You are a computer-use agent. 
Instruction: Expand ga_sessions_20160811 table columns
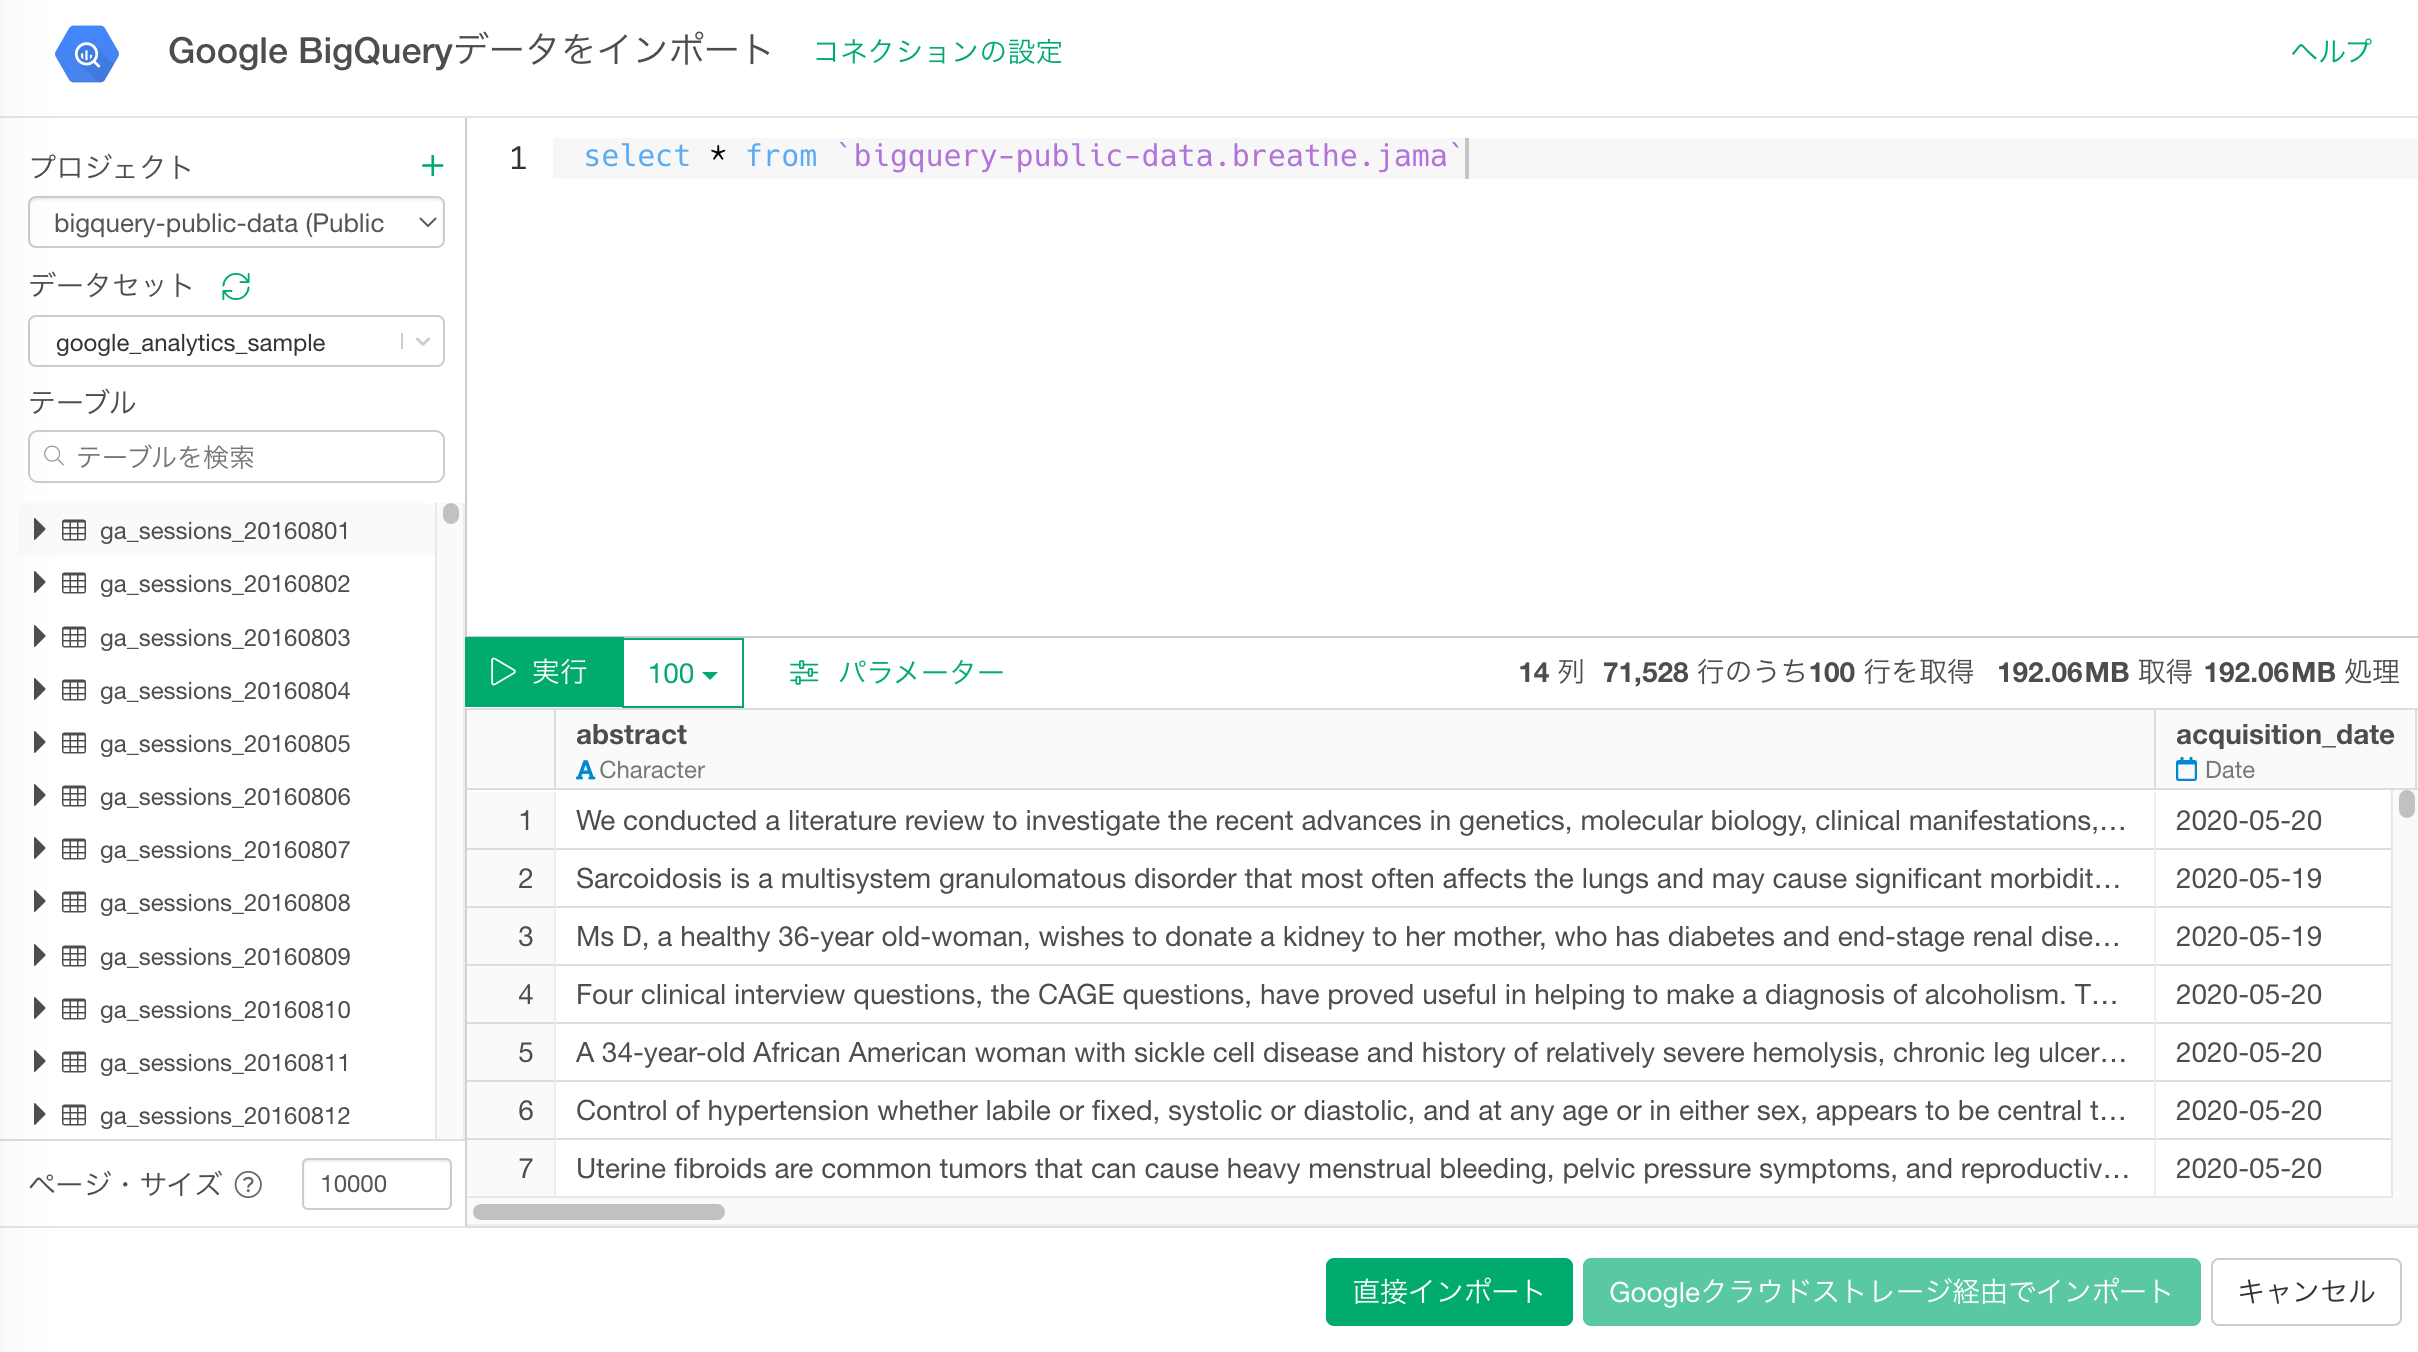pyautogui.click(x=39, y=1061)
